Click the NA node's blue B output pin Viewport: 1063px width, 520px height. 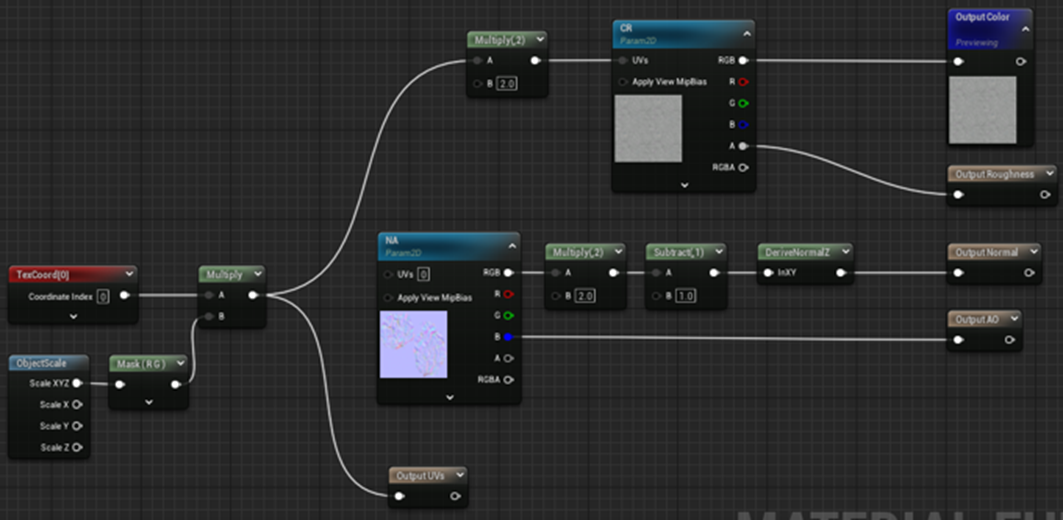click(x=508, y=337)
